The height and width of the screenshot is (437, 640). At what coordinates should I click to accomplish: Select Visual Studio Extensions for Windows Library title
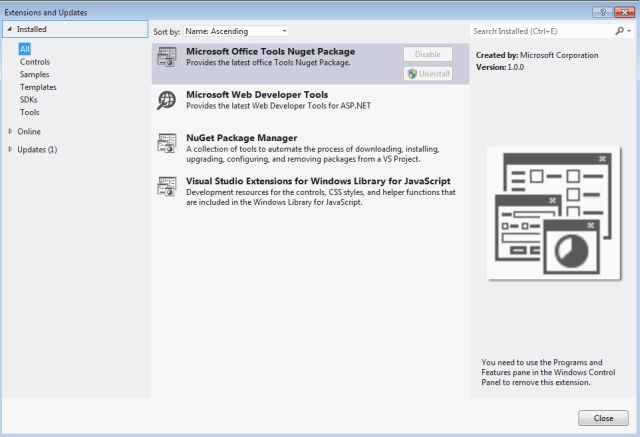point(318,181)
